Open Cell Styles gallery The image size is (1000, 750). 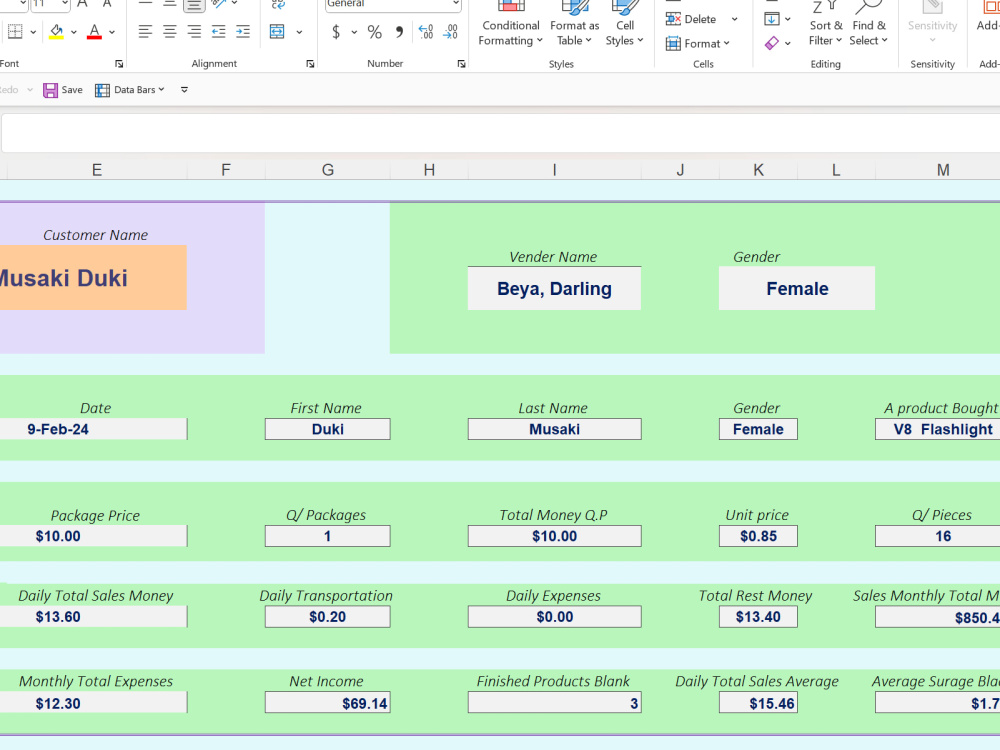(x=624, y=26)
